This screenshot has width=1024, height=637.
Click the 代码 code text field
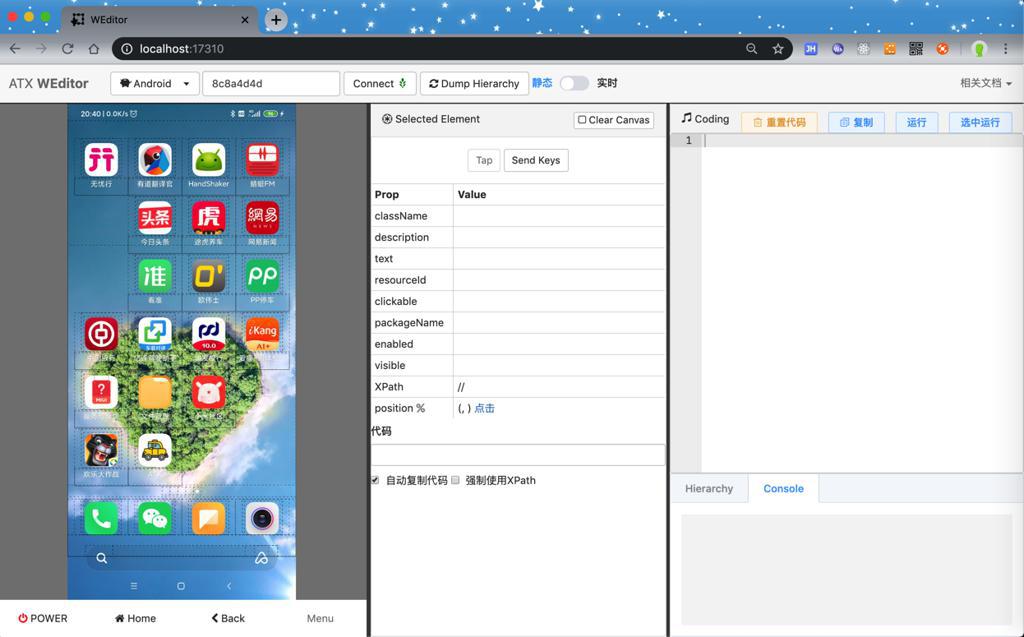pyautogui.click(x=518, y=455)
